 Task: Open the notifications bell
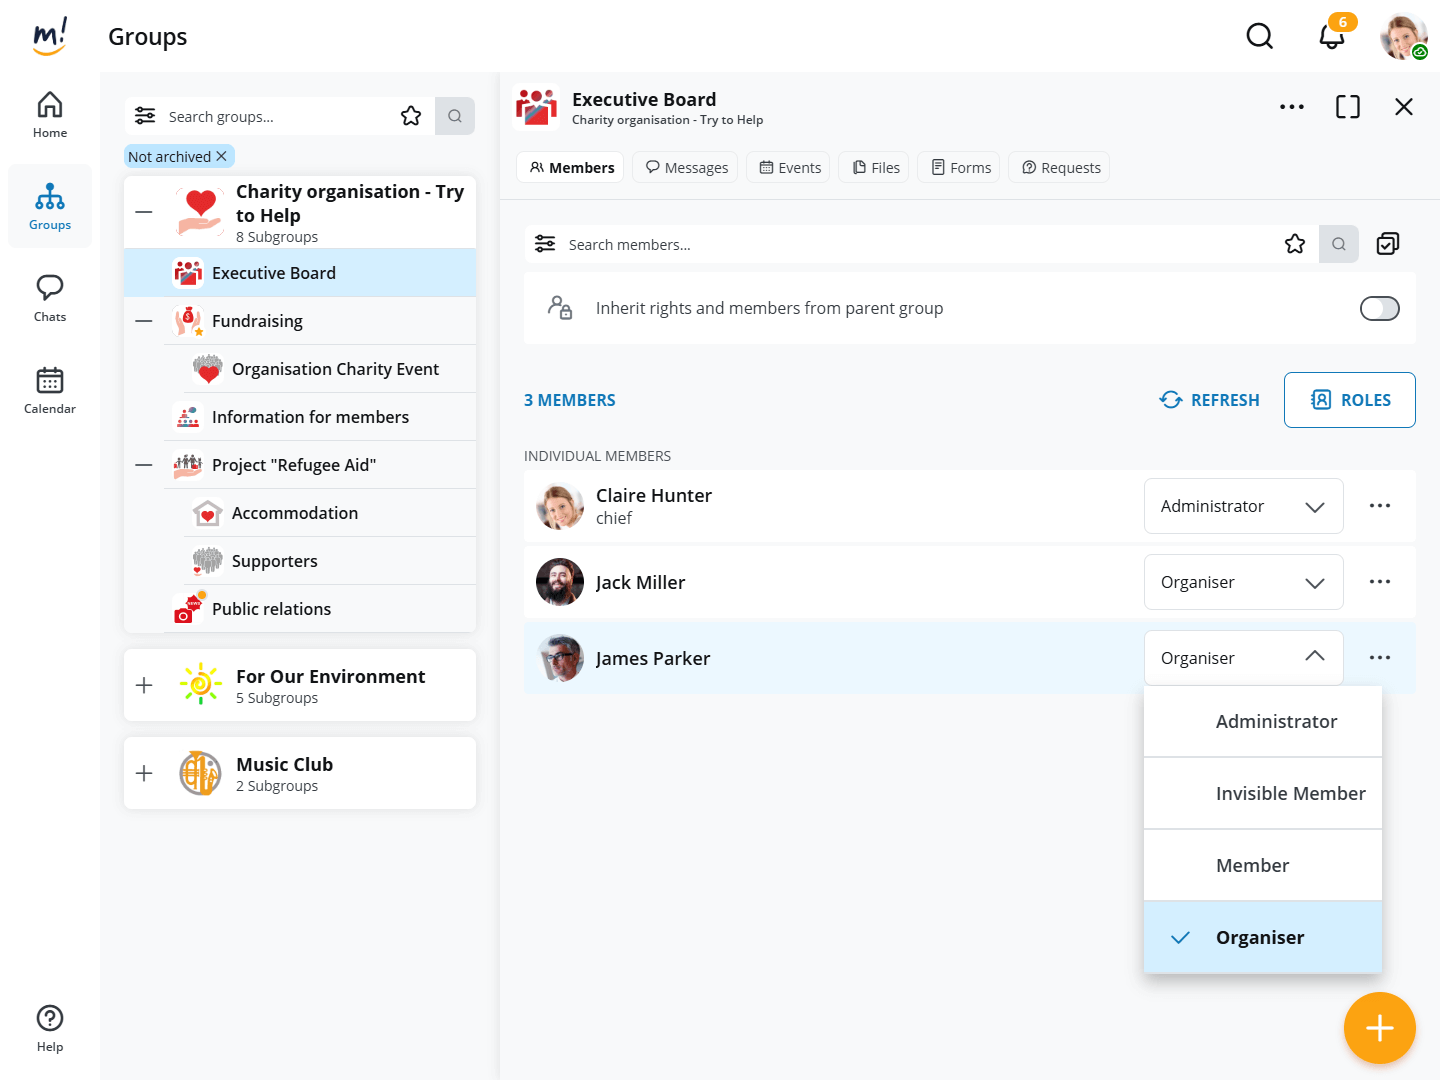[1331, 37]
